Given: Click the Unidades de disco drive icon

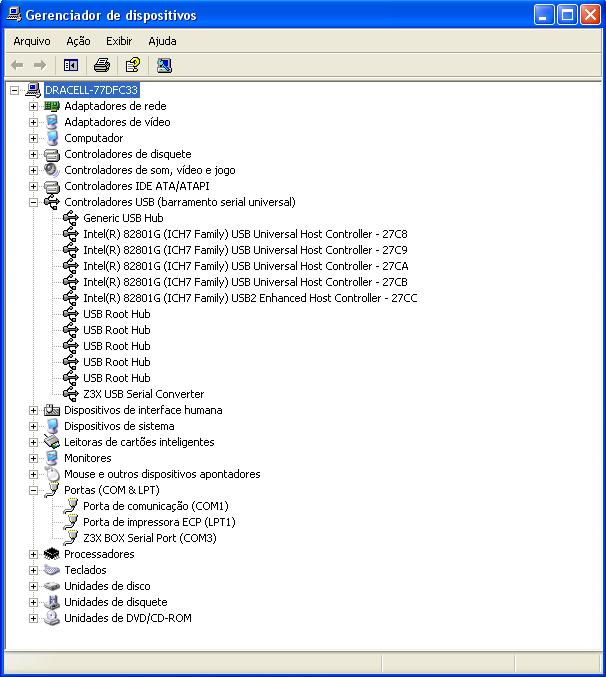Looking at the screenshot, I should [x=52, y=586].
